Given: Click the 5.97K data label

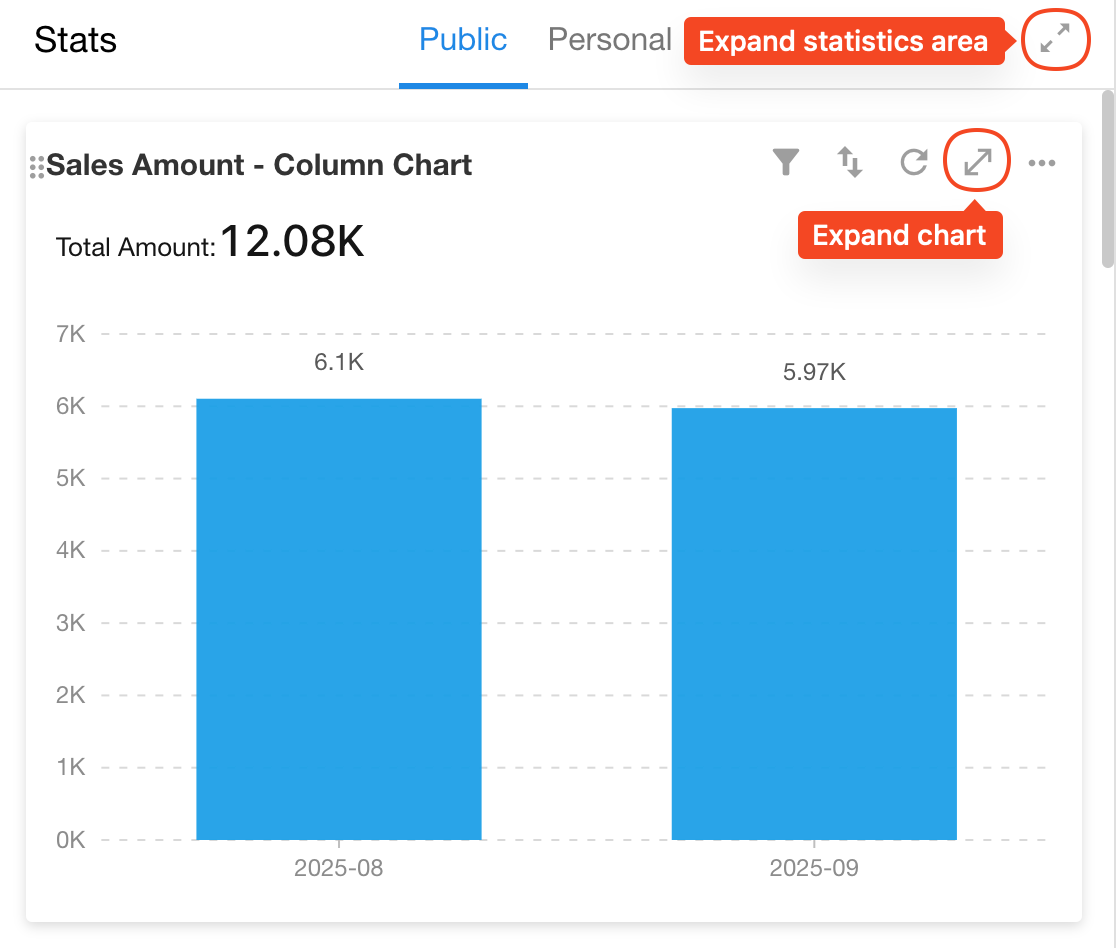Looking at the screenshot, I should coord(814,372).
